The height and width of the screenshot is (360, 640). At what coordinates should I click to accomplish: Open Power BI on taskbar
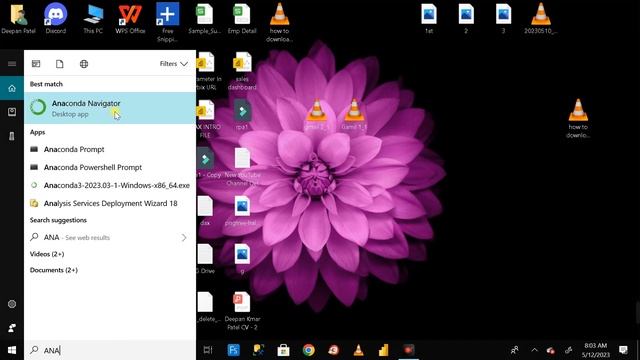[383, 350]
